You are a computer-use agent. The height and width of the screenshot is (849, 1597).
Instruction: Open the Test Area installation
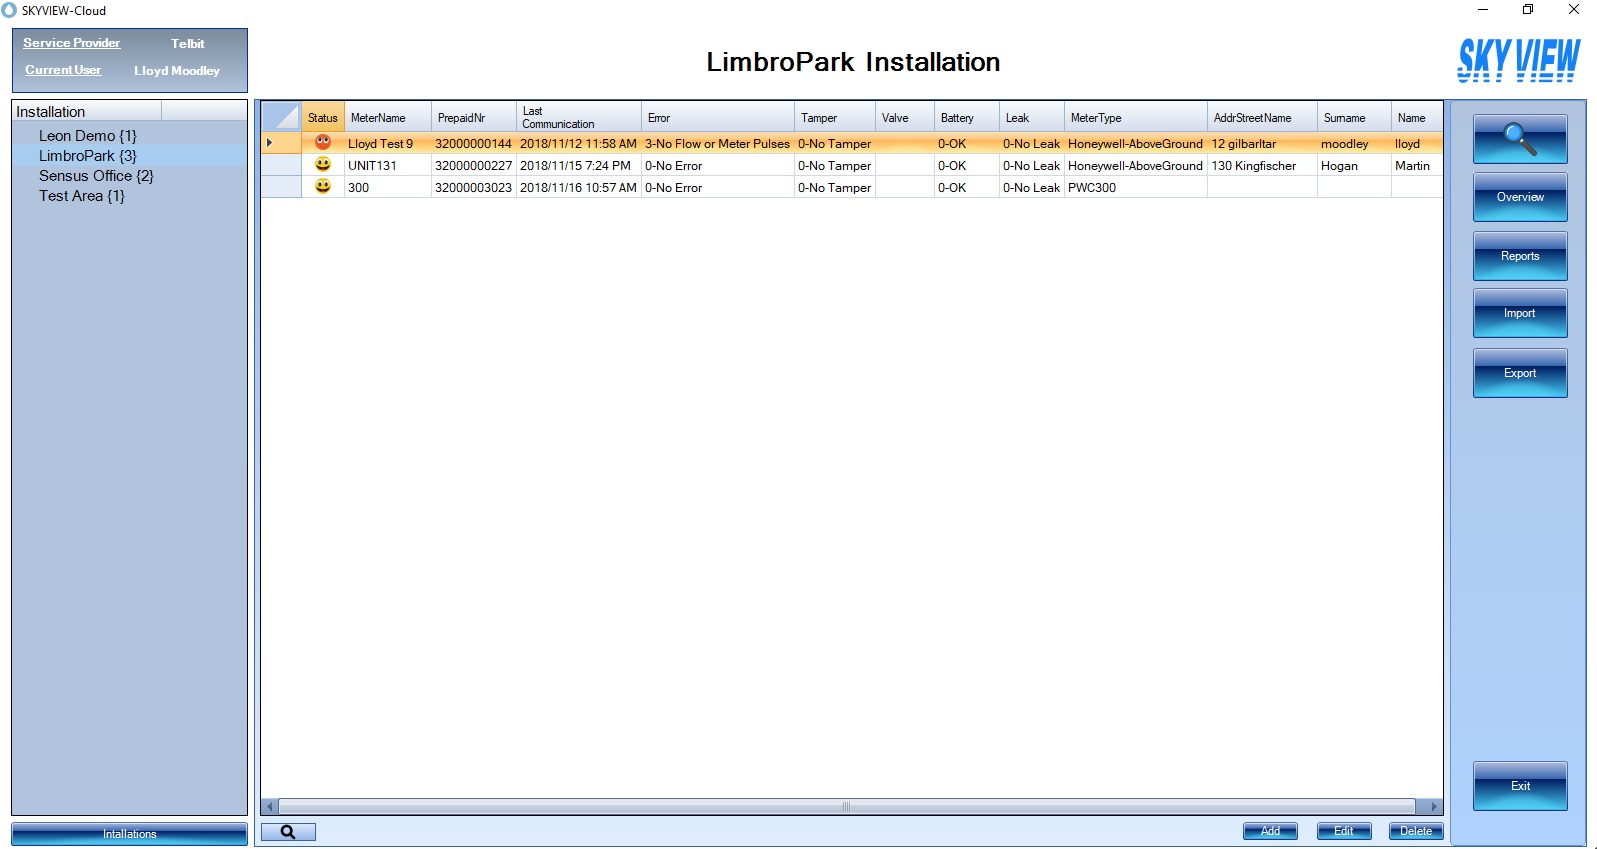tap(82, 196)
